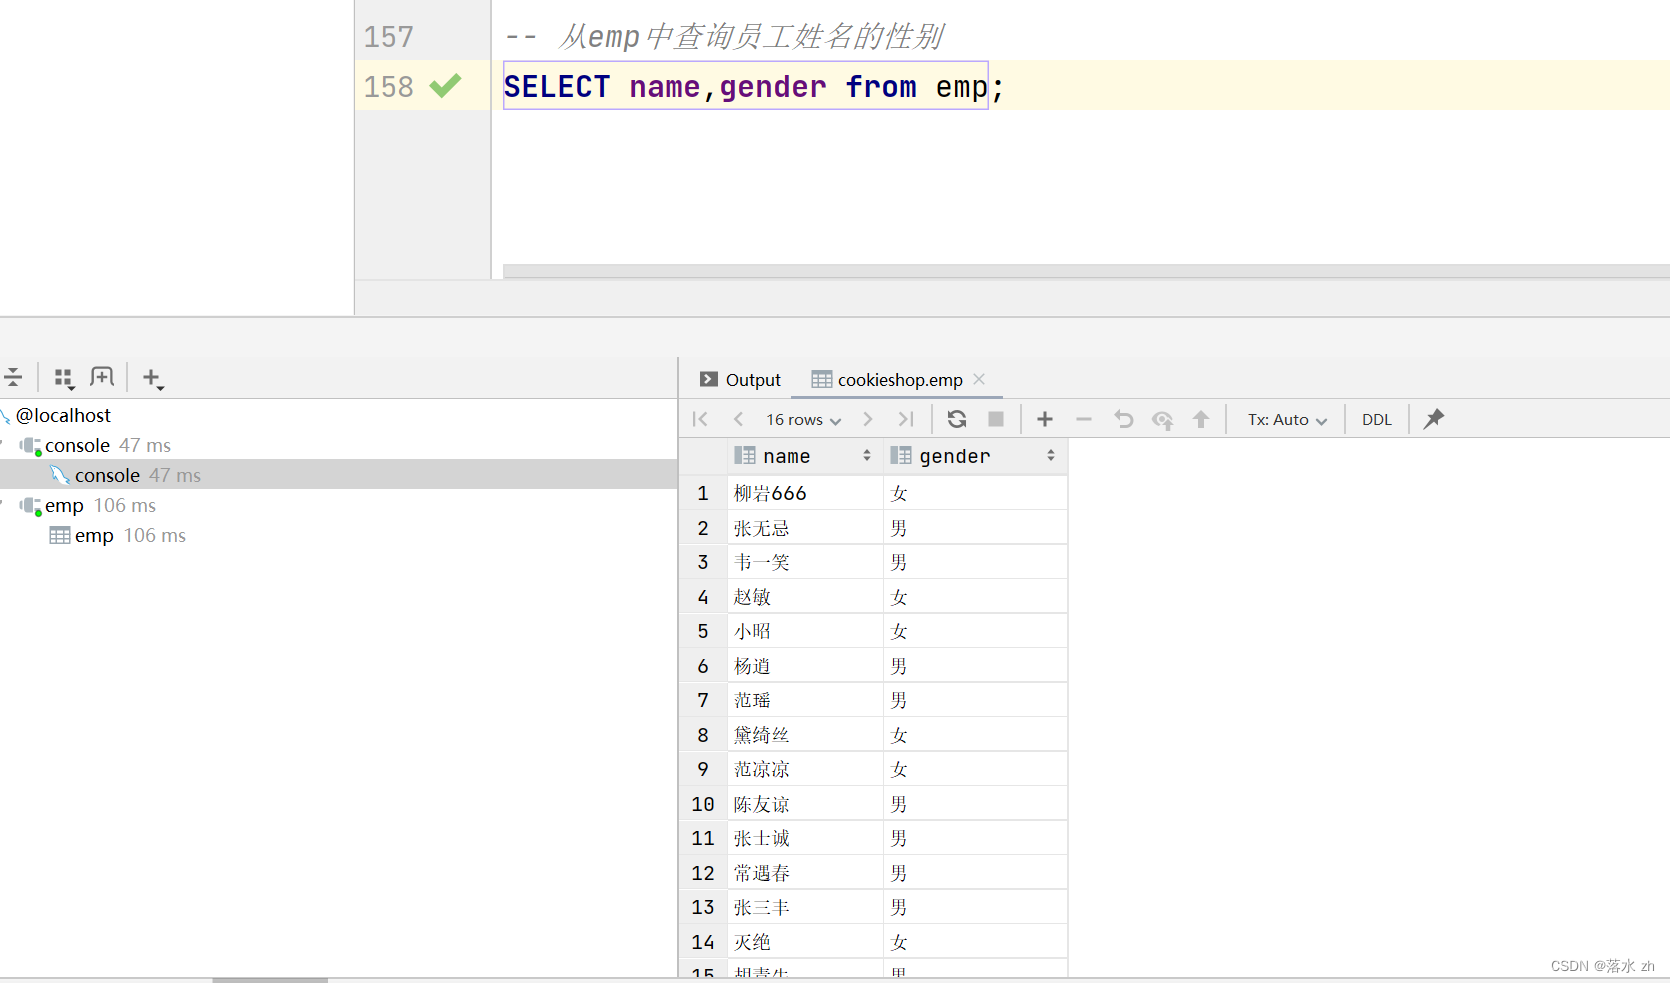Add a new row with plus icon
This screenshot has width=1670, height=983.
click(1045, 419)
